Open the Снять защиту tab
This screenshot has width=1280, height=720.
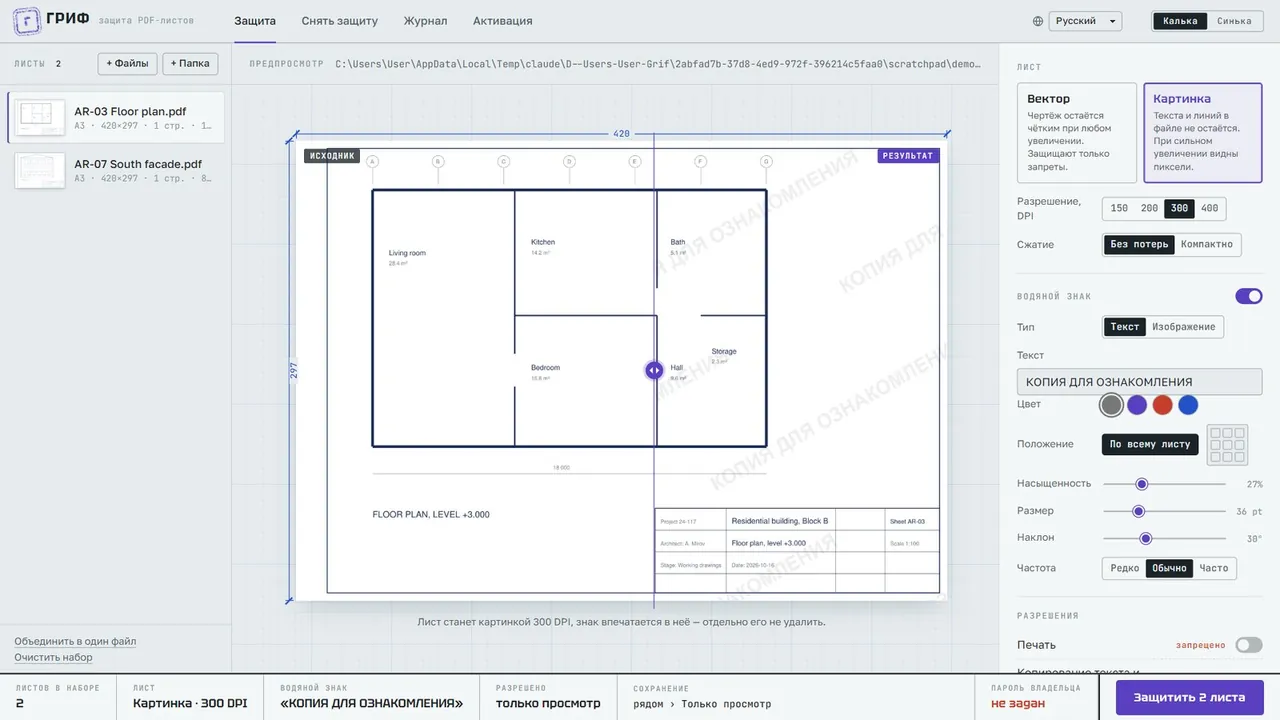340,21
